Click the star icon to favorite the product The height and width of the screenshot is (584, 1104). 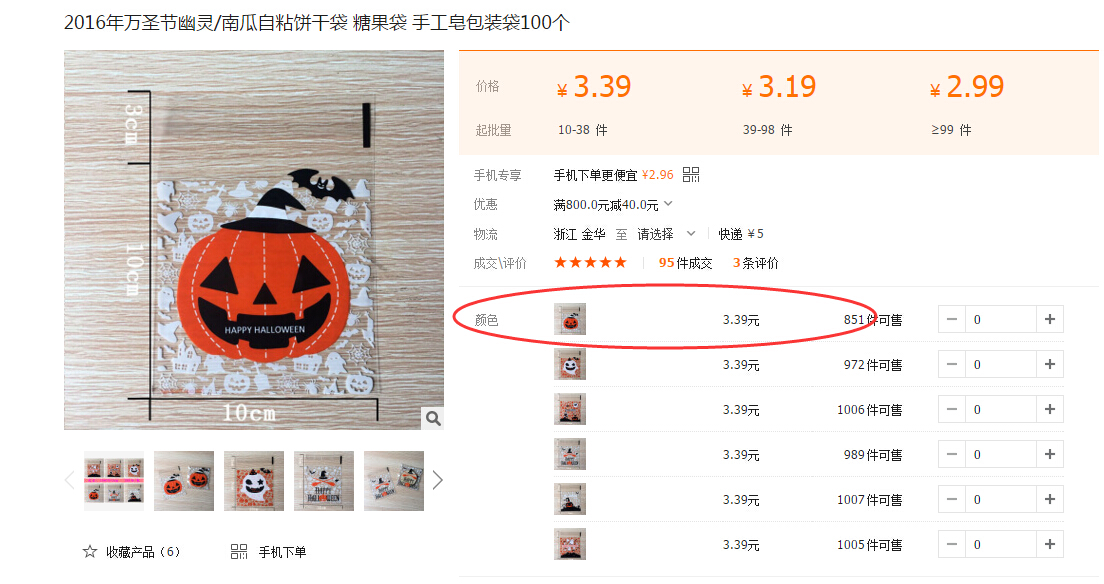point(89,552)
